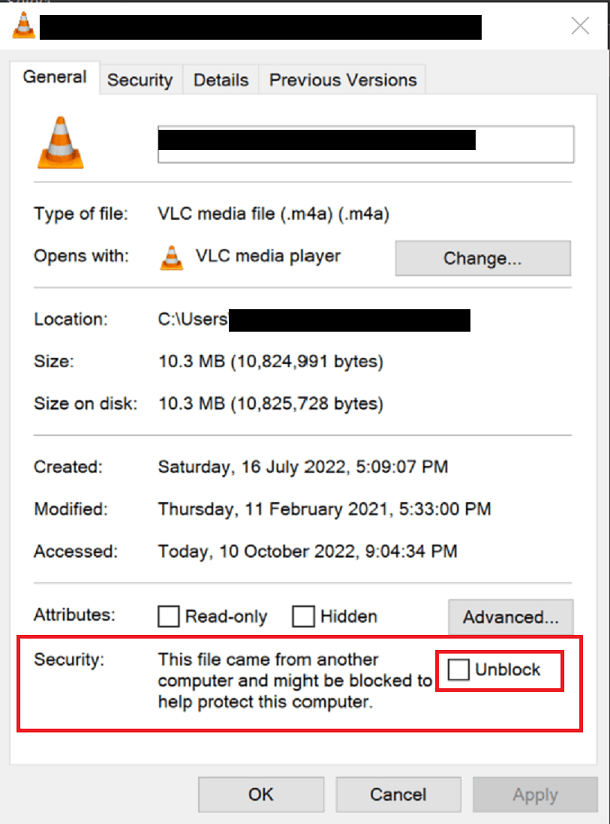Show the Previous Versions tab

[x=343, y=80]
